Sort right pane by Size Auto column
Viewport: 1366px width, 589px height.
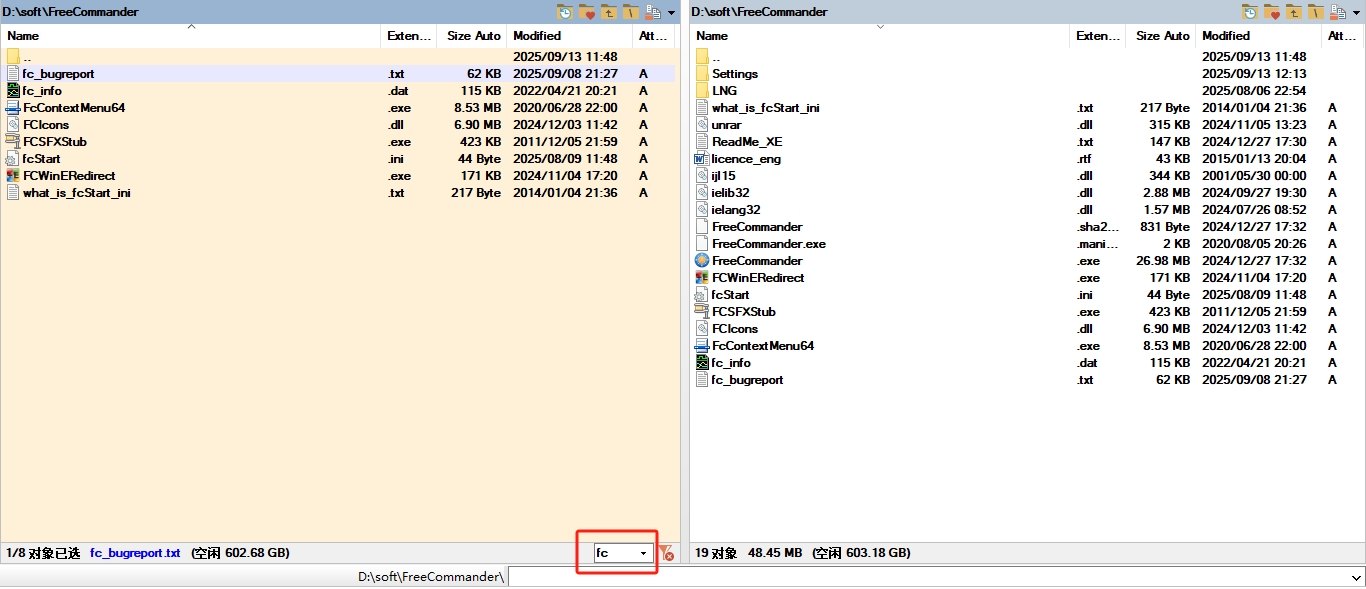(1161, 36)
